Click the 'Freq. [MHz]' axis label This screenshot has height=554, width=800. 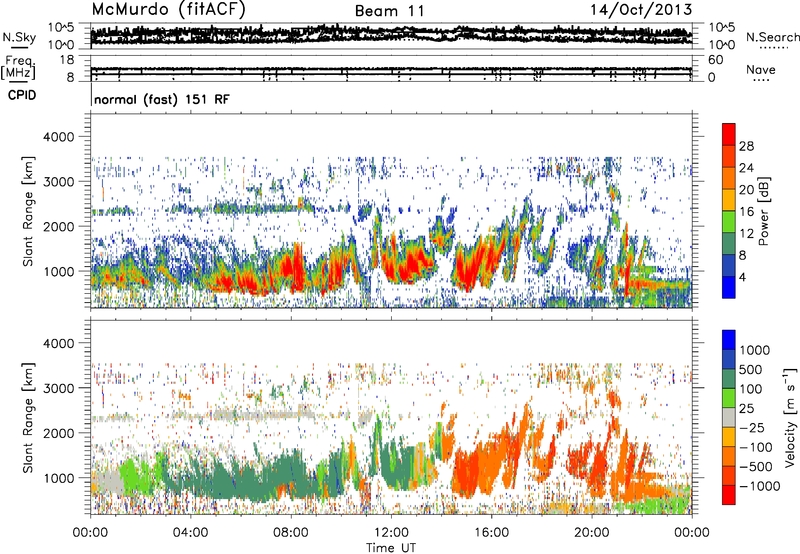pyautogui.click(x=19, y=67)
